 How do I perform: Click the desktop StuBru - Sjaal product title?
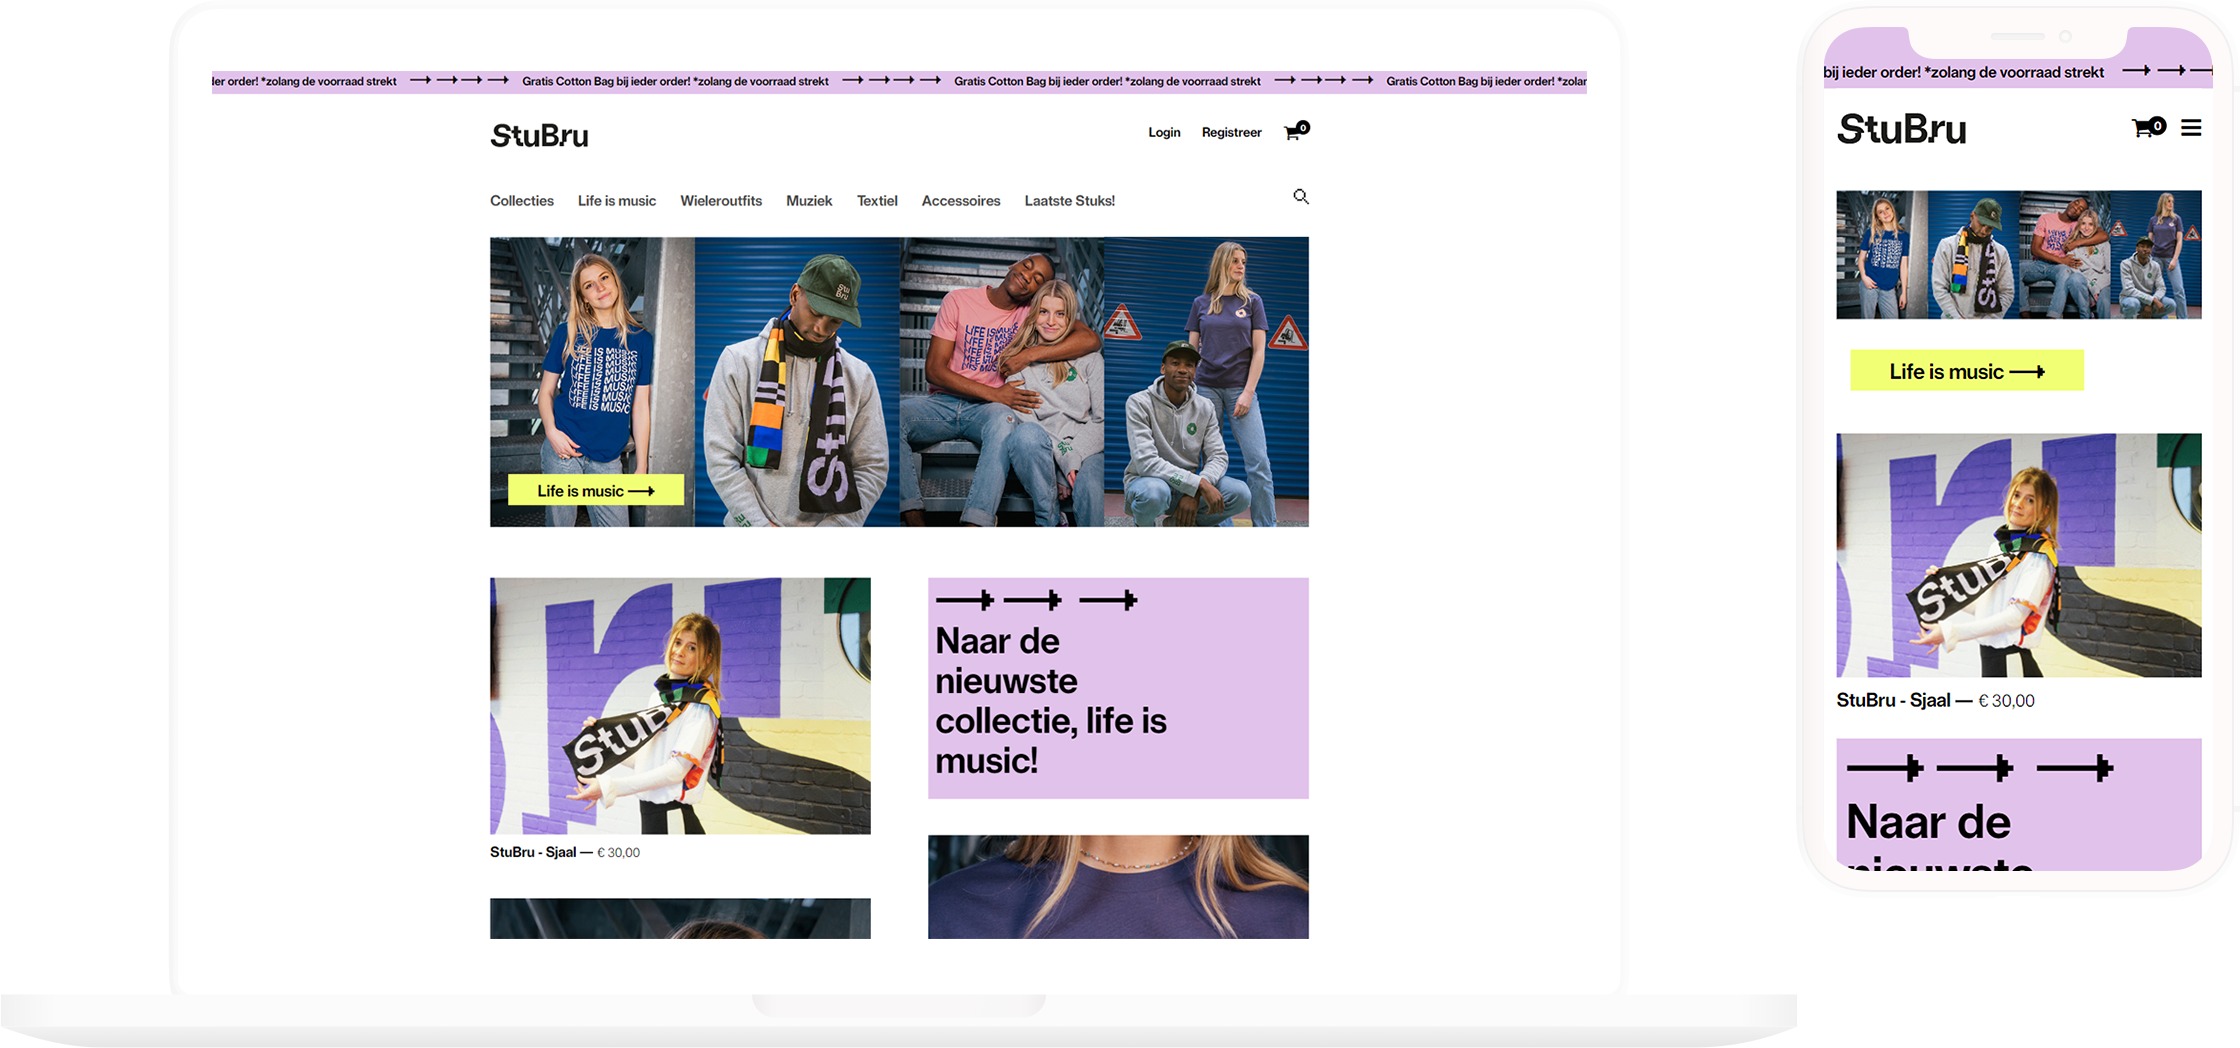pyautogui.click(x=533, y=852)
